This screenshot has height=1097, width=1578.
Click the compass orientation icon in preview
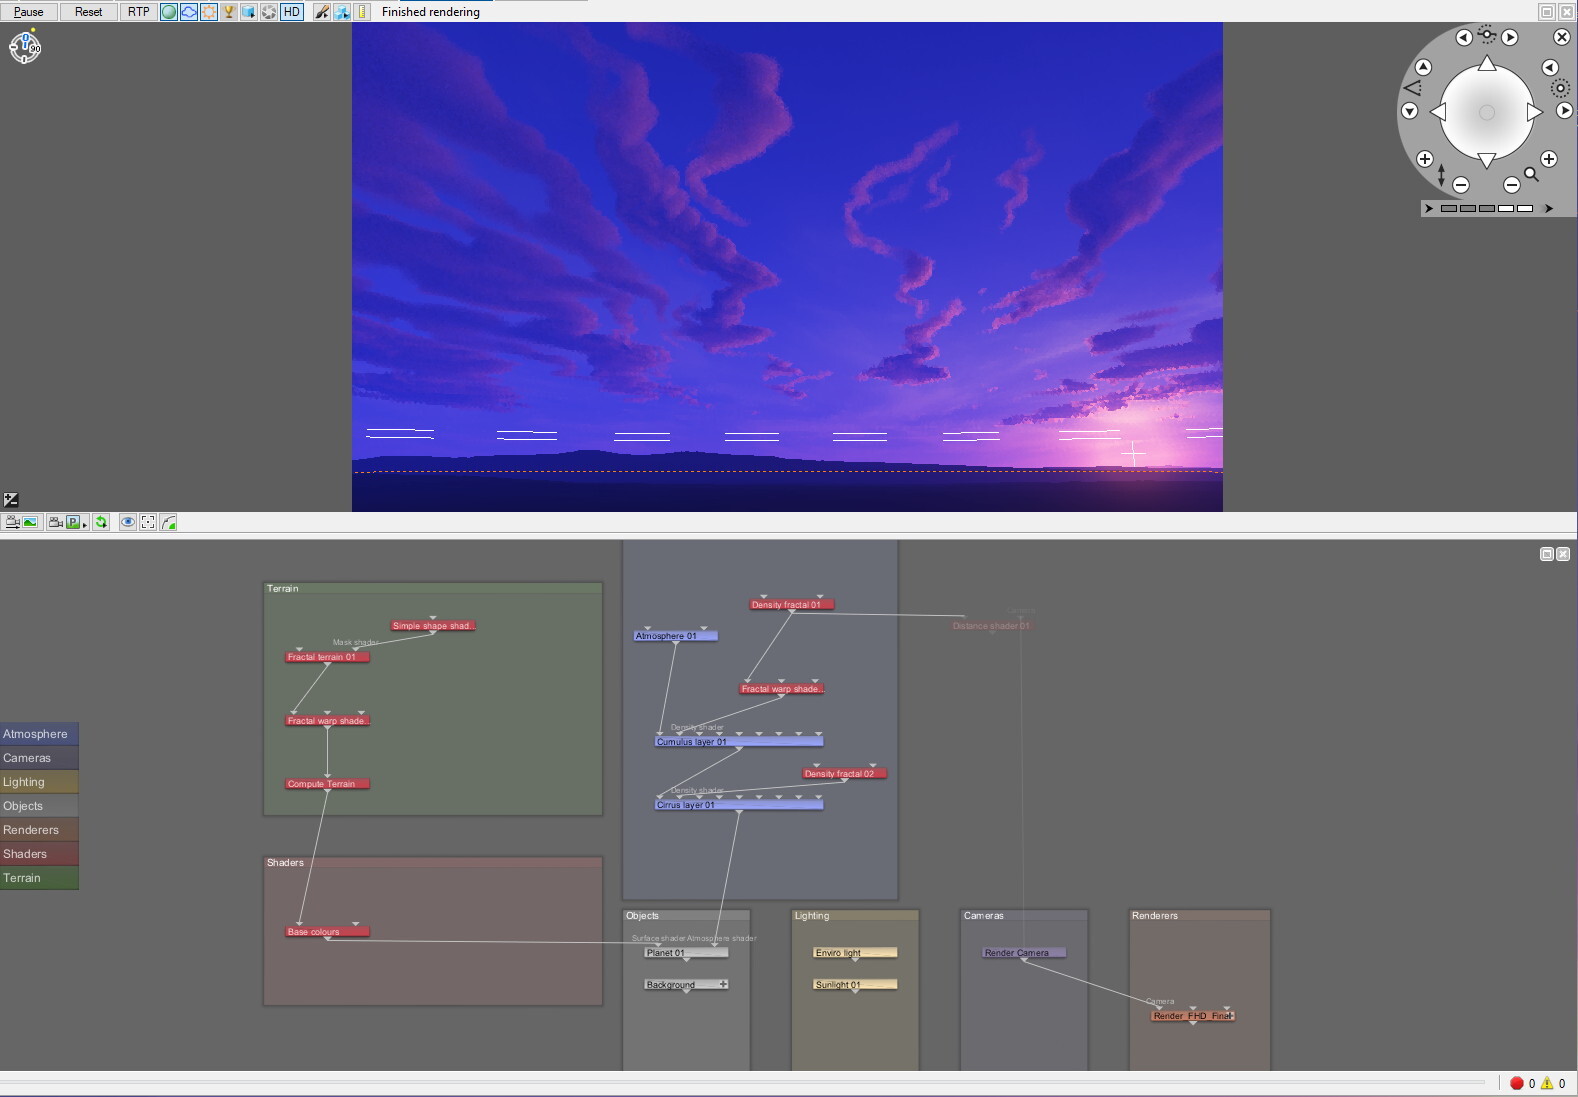point(25,47)
